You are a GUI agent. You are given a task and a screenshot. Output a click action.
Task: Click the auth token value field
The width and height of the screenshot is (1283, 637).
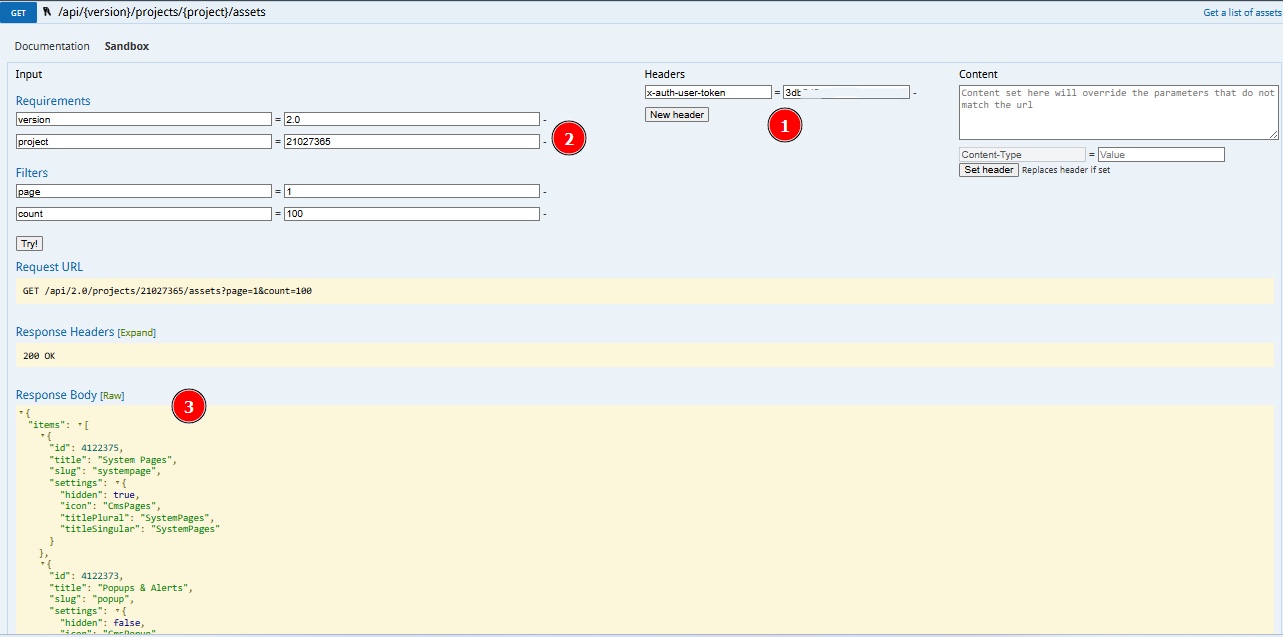point(846,92)
